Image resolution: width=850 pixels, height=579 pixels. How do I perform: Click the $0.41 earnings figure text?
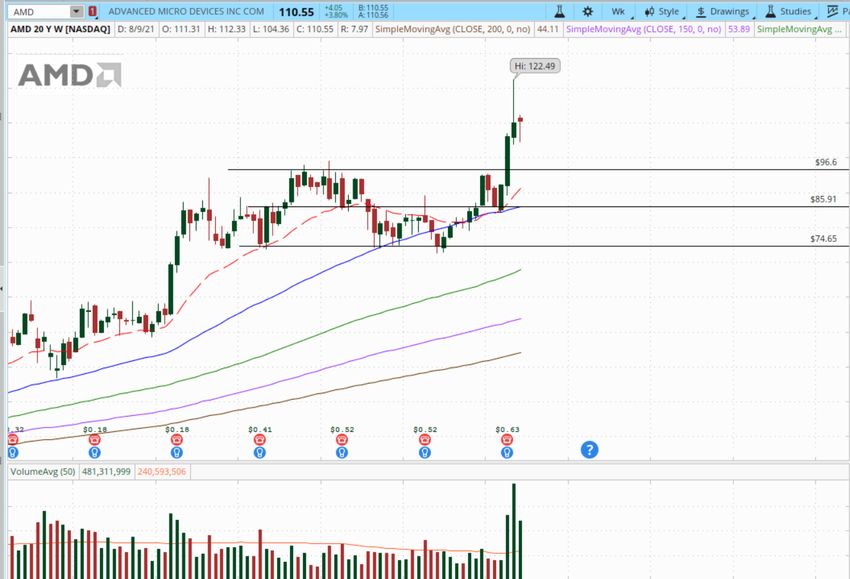[x=260, y=429]
